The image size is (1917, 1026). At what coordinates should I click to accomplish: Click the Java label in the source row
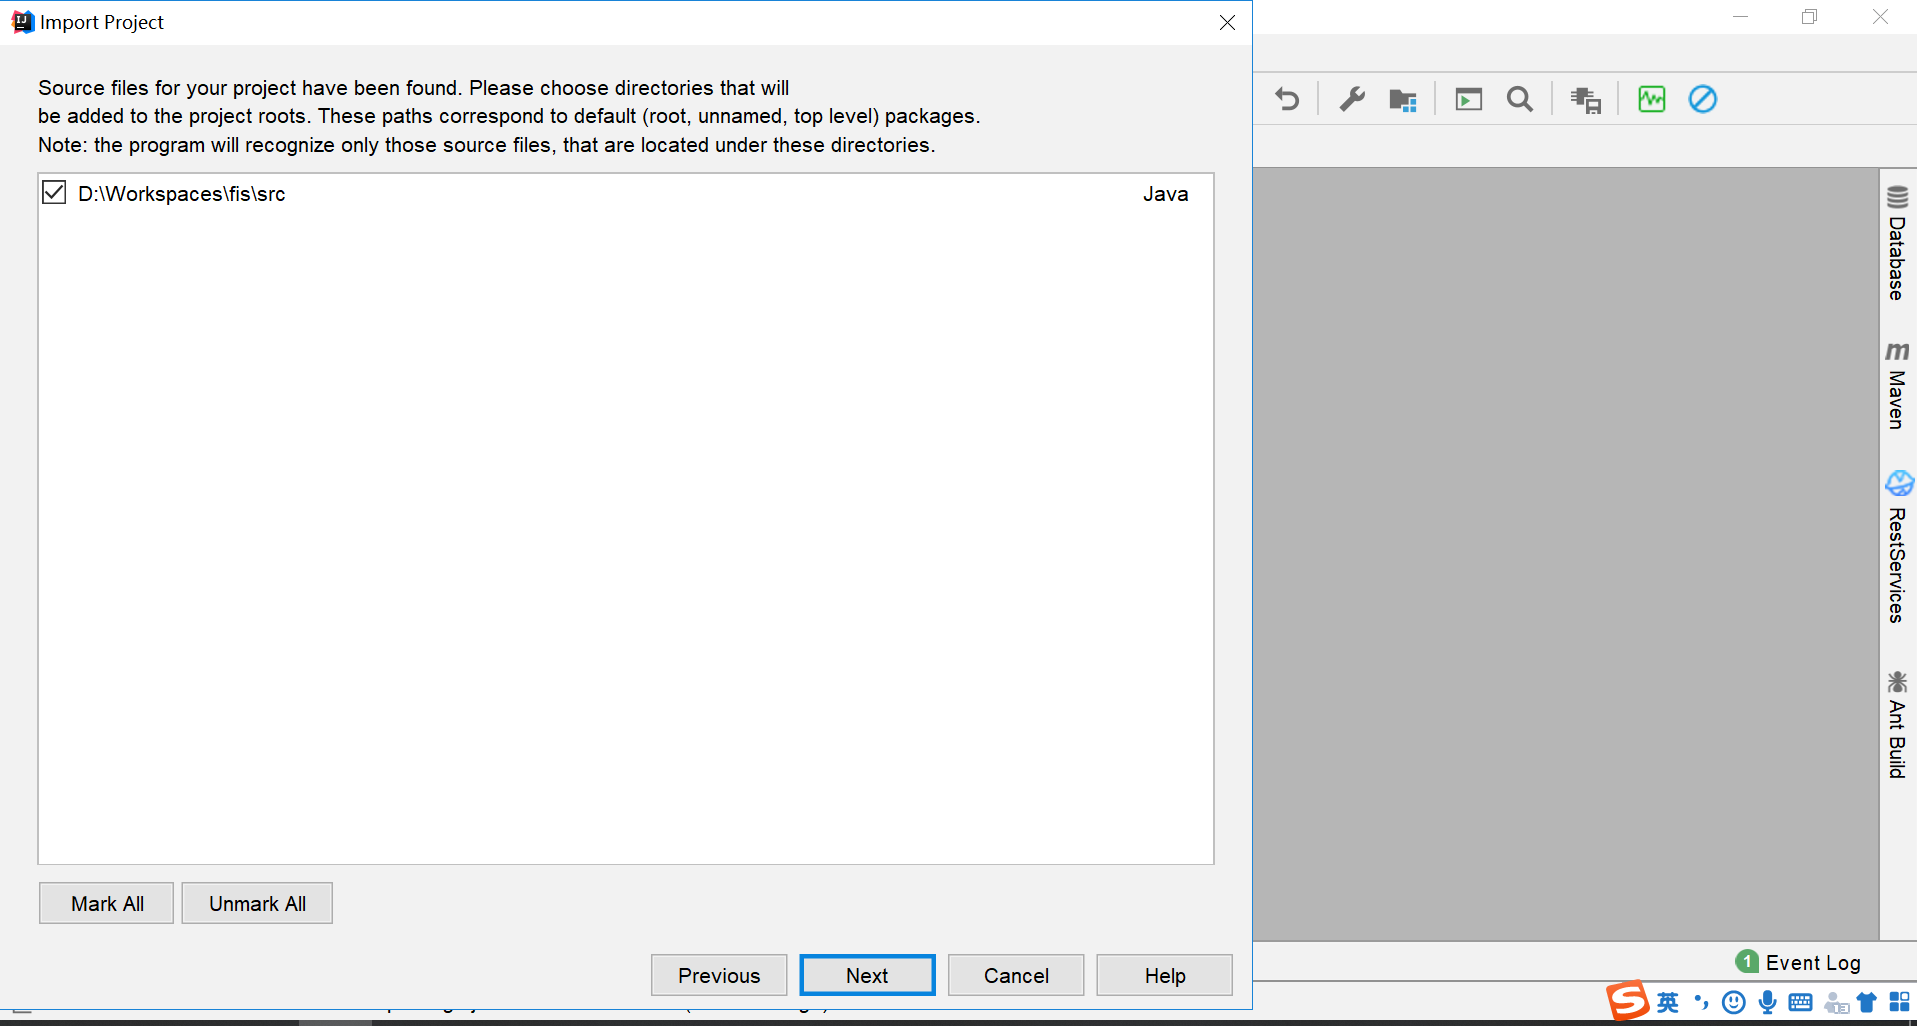[x=1165, y=194]
